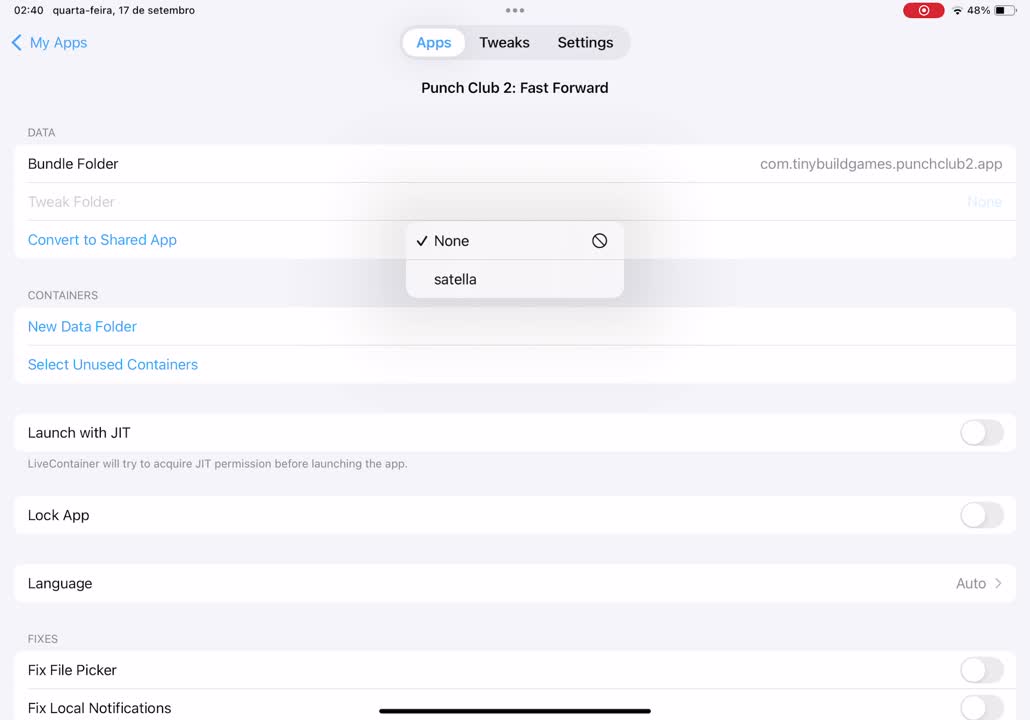1030x720 pixels.
Task: Toggle the Lock App switch
Action: pyautogui.click(x=981, y=515)
